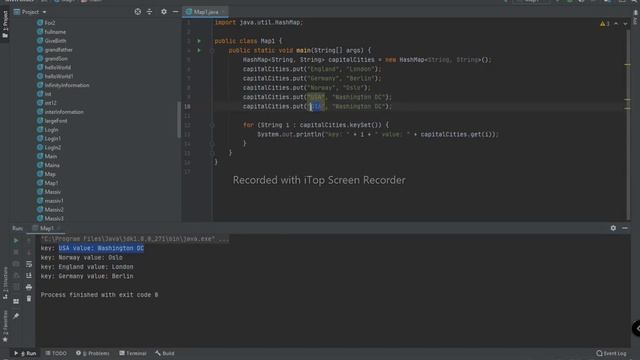640x360 pixels.
Task: Open the editor warnings indicator
Action: coord(605,24)
